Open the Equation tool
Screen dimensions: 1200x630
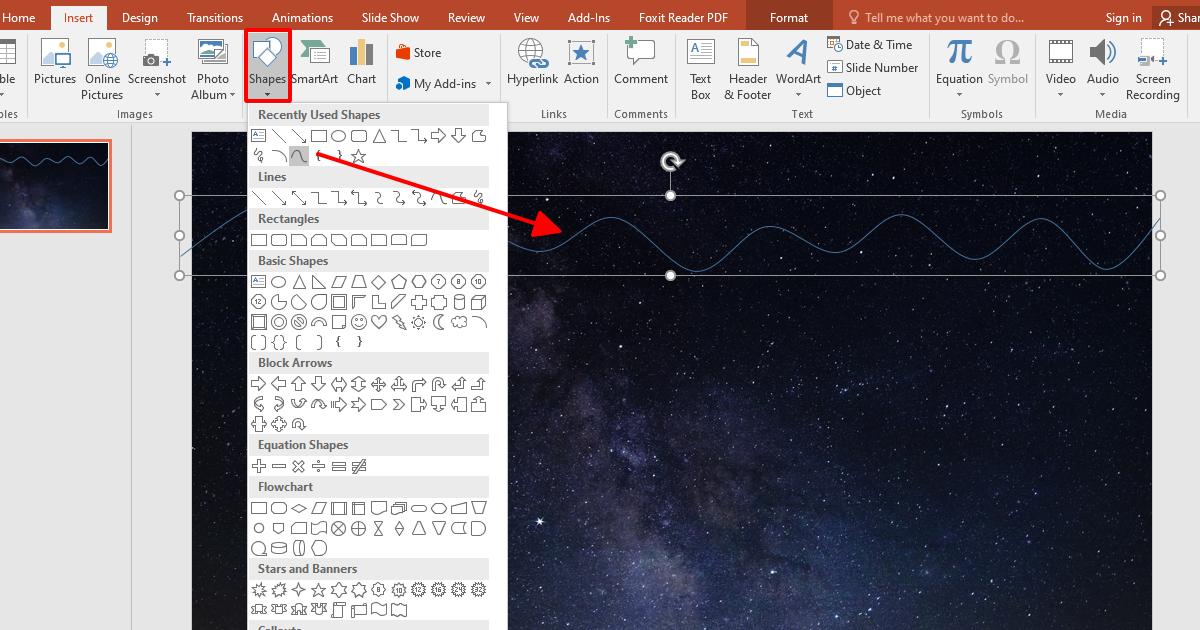tap(957, 60)
